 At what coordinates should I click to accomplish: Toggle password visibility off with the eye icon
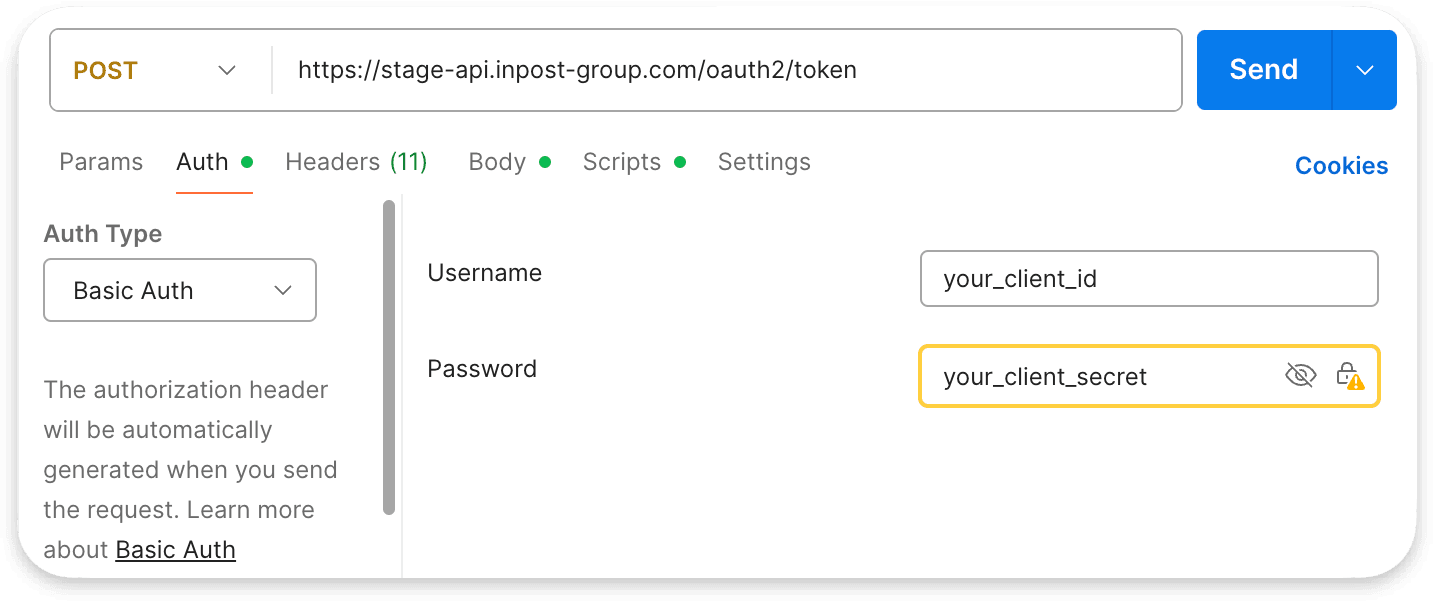point(1300,375)
